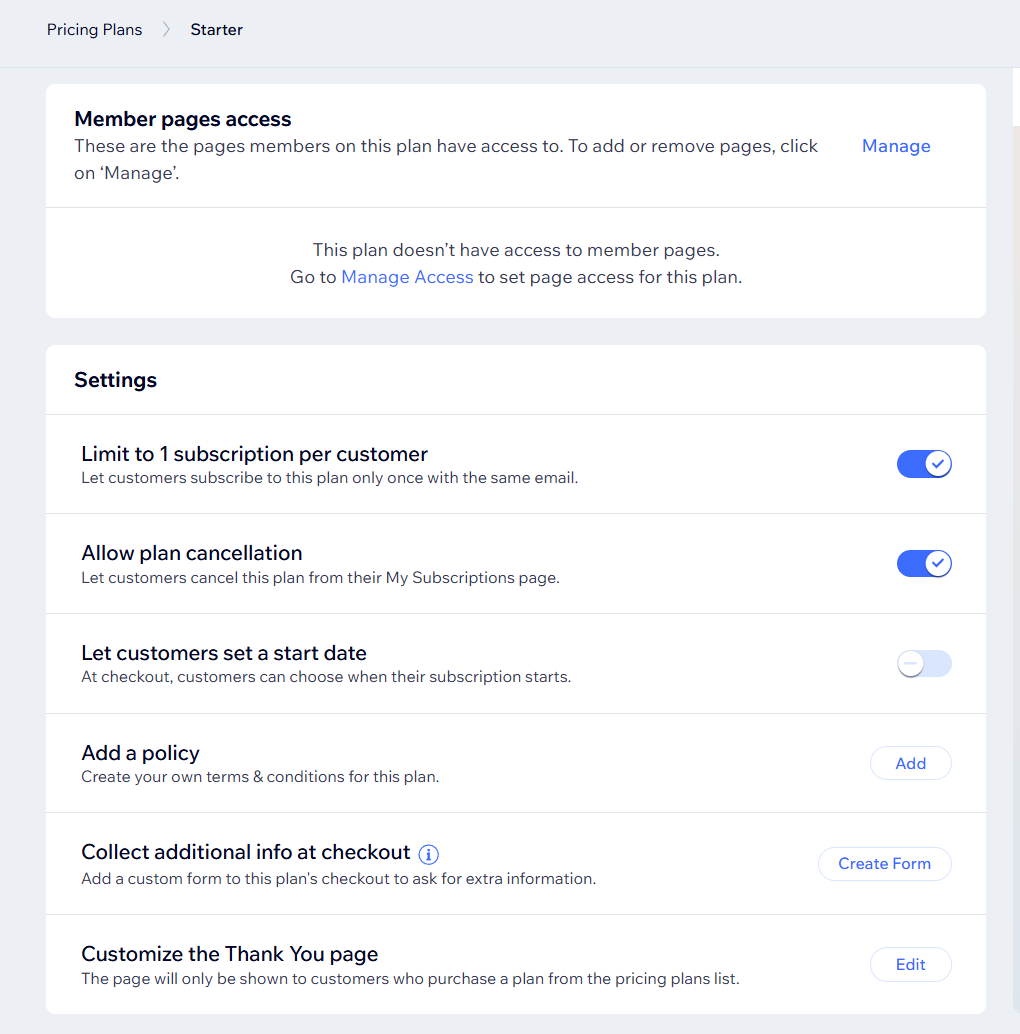Click the Allow plan cancellation title
Viewport: 1020px width, 1034px height.
[192, 553]
